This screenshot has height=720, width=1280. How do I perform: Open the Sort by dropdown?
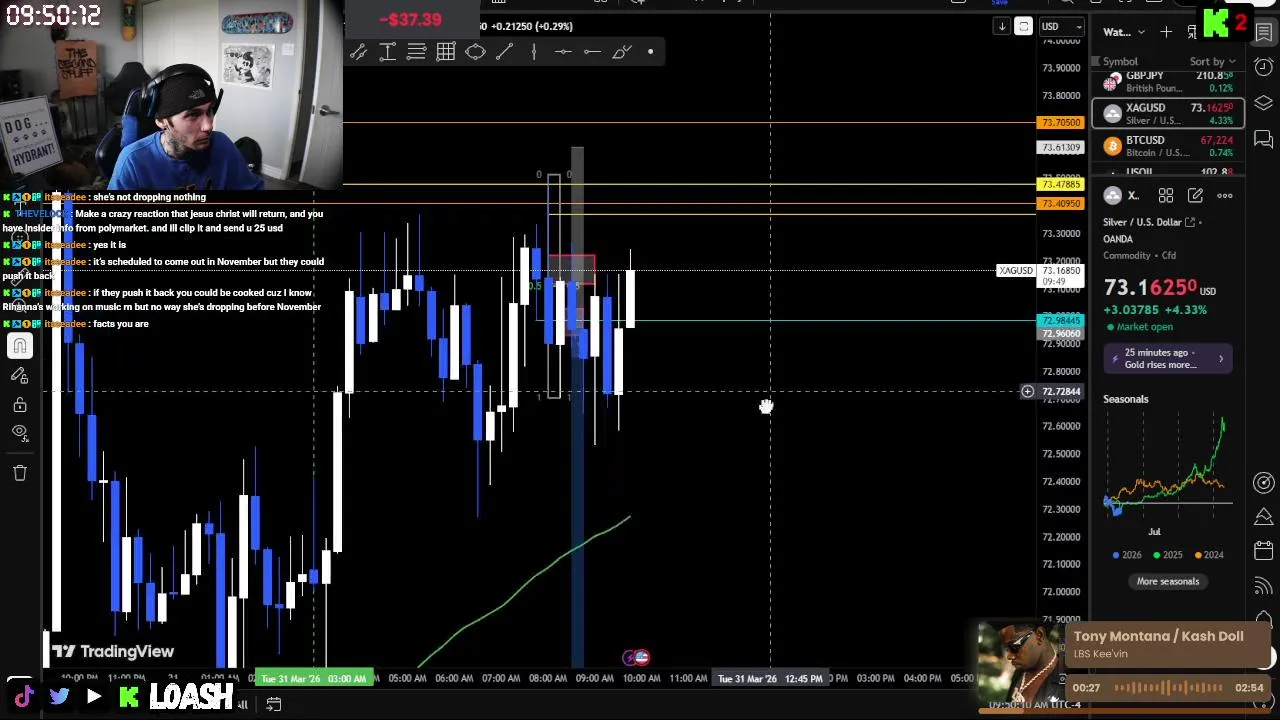[x=1212, y=61]
